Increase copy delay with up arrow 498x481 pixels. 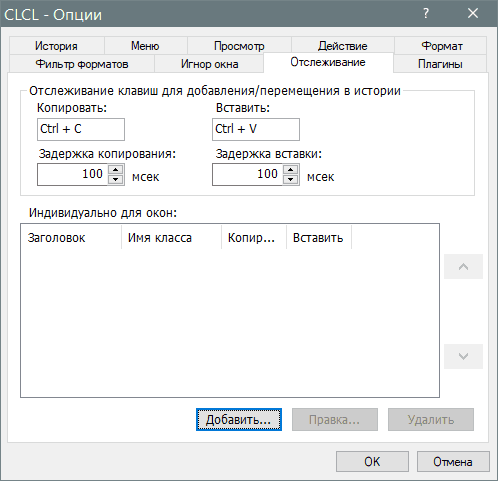pyautogui.click(x=116, y=169)
